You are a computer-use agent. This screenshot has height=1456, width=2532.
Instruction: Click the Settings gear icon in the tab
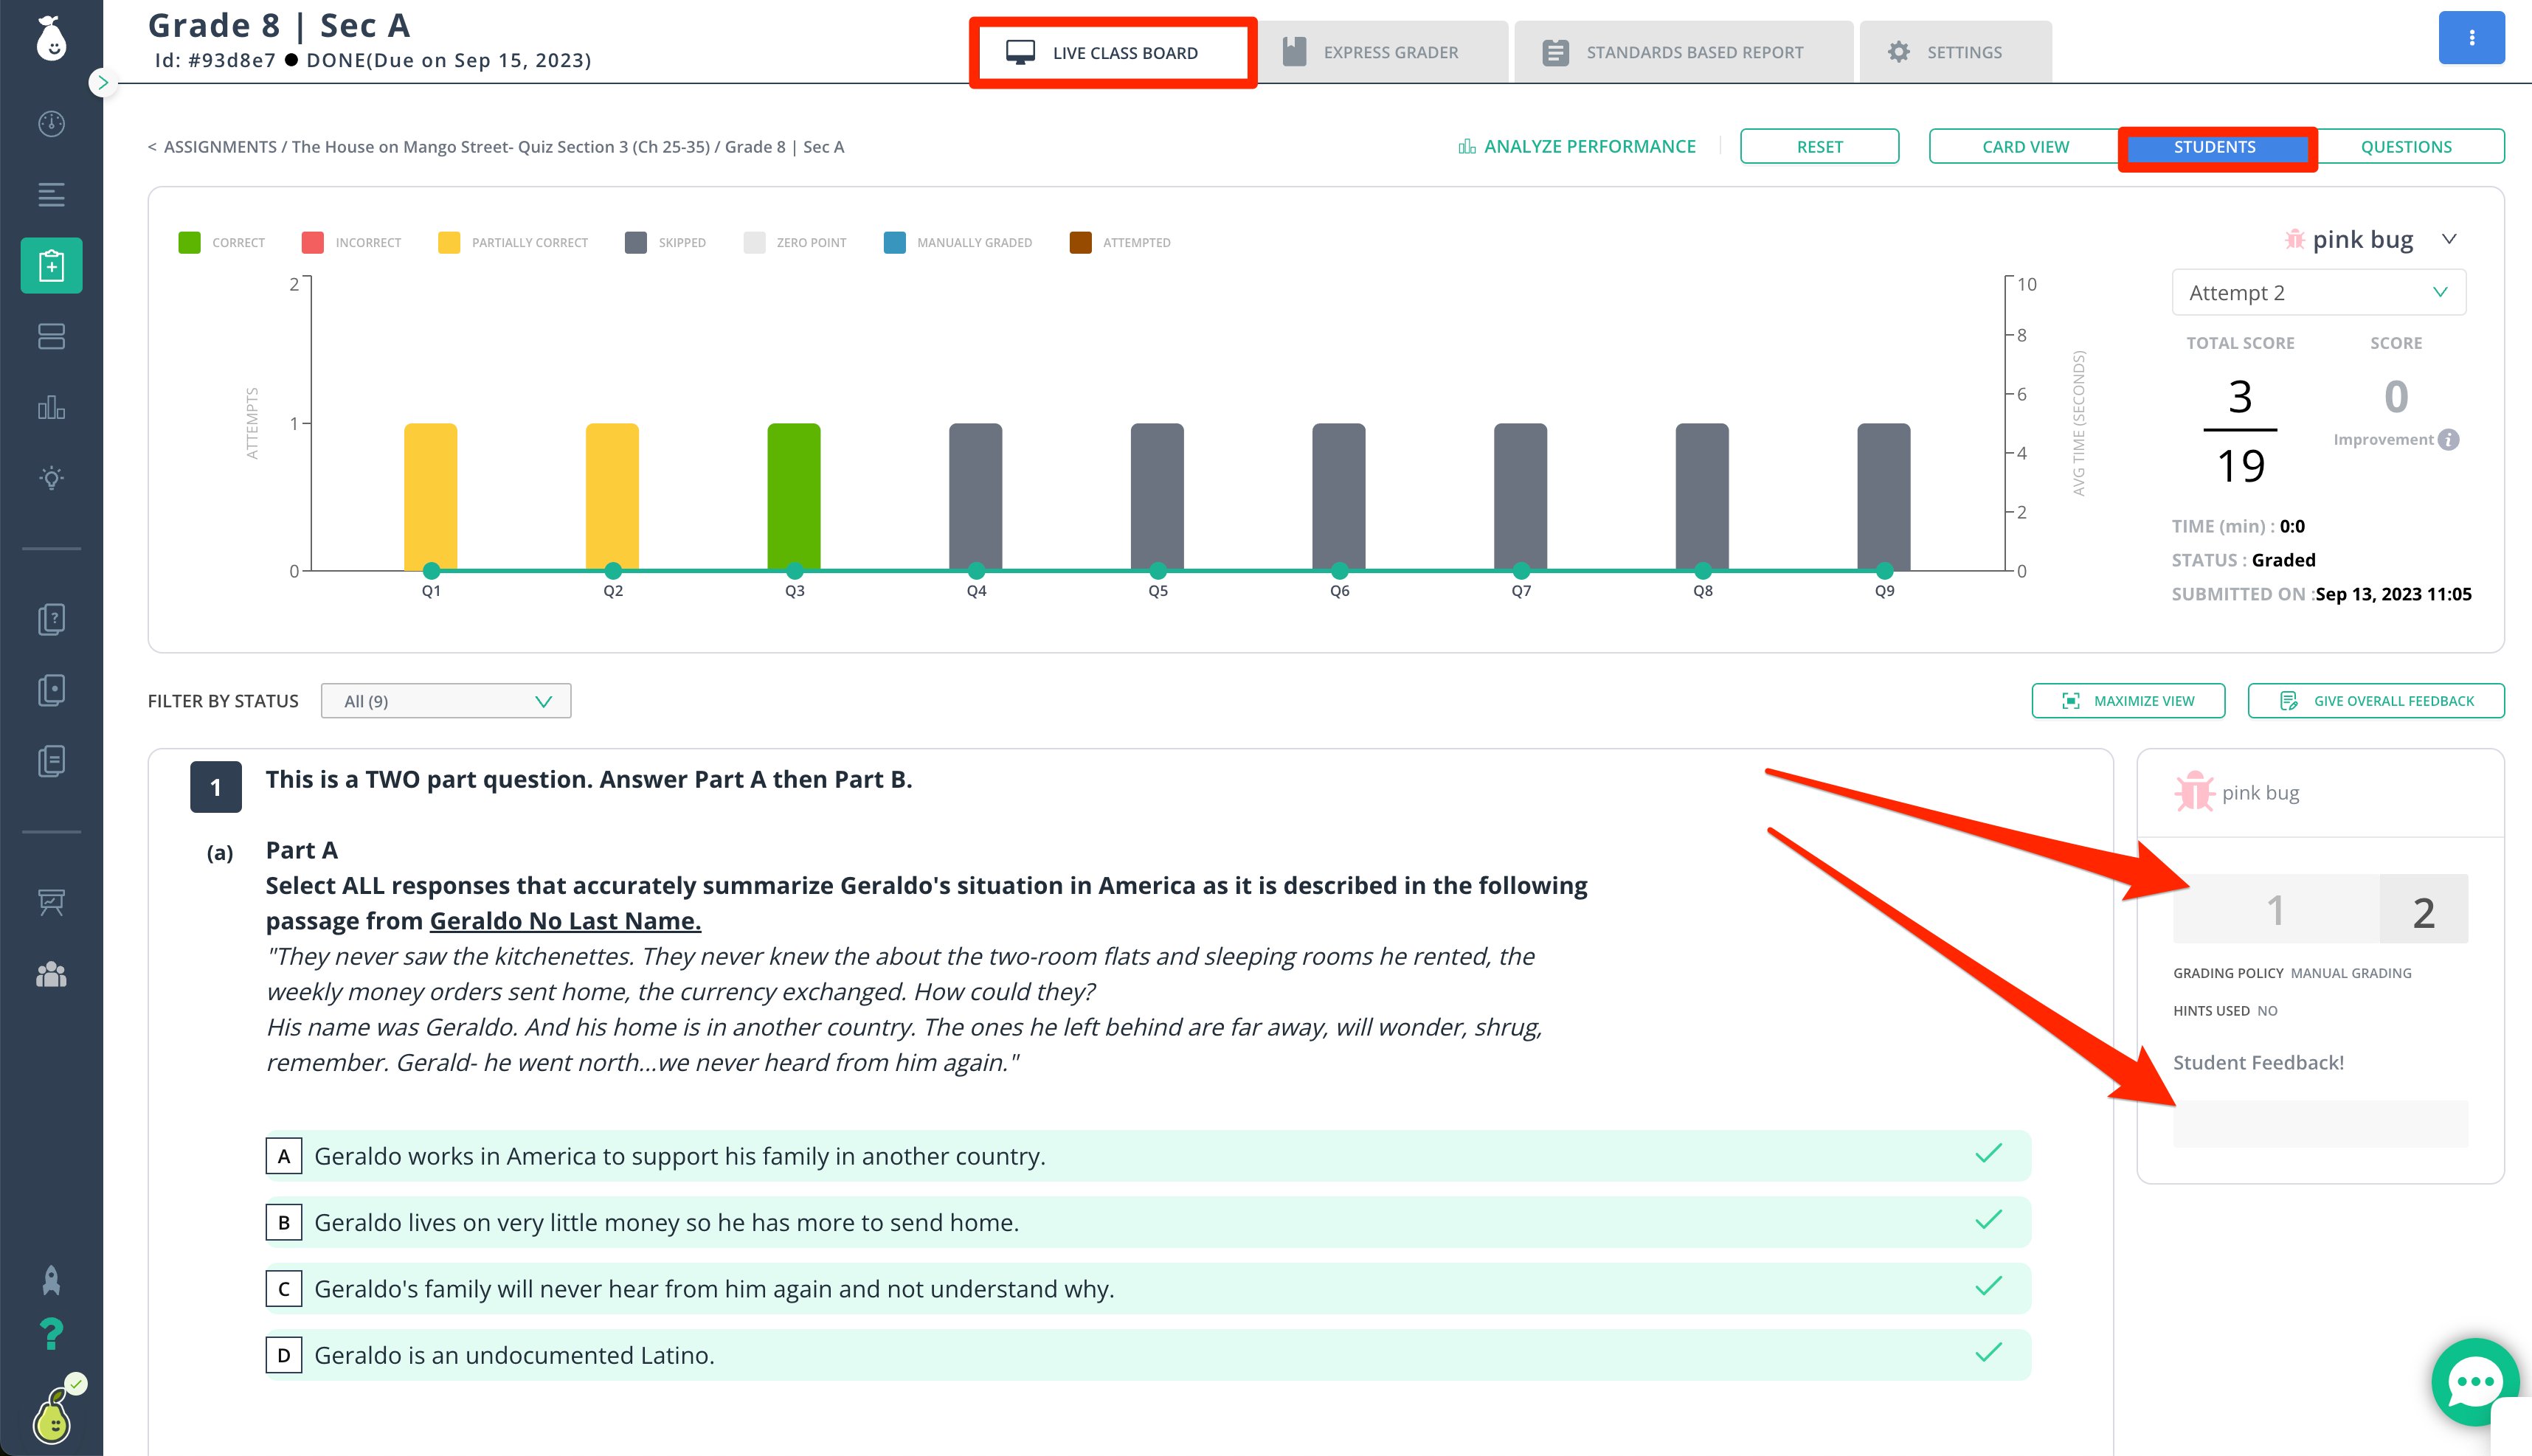[x=1898, y=52]
